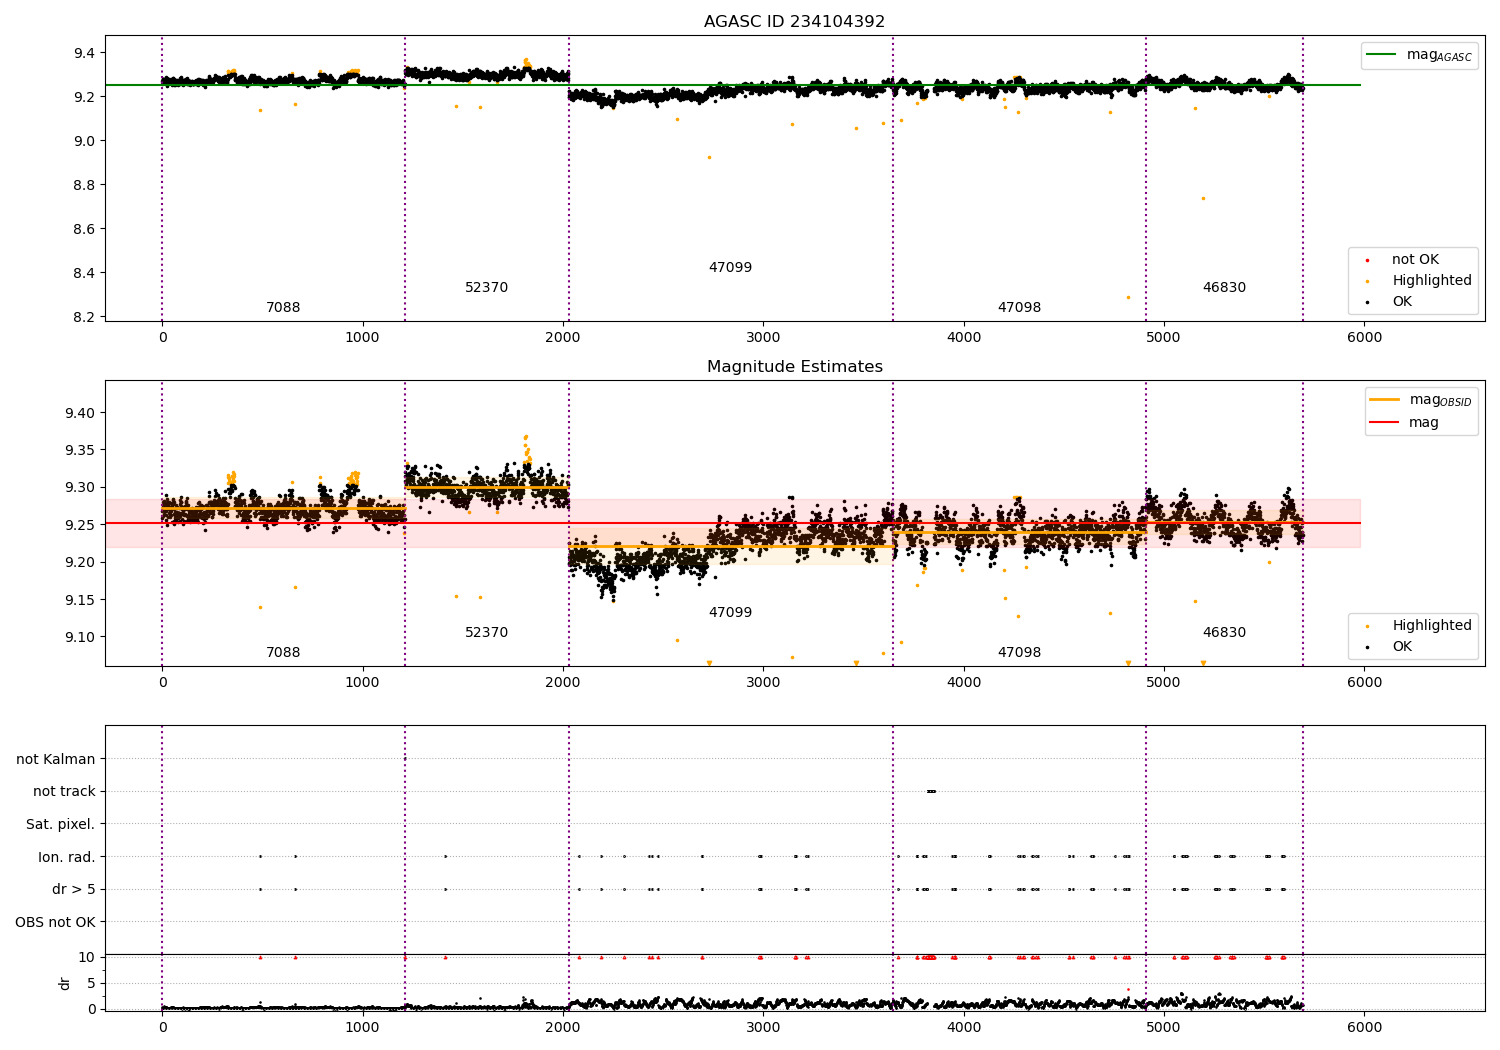This screenshot has width=1500, height=1050.
Task: Click the 5 tick on the dr axis
Action: 91,984
